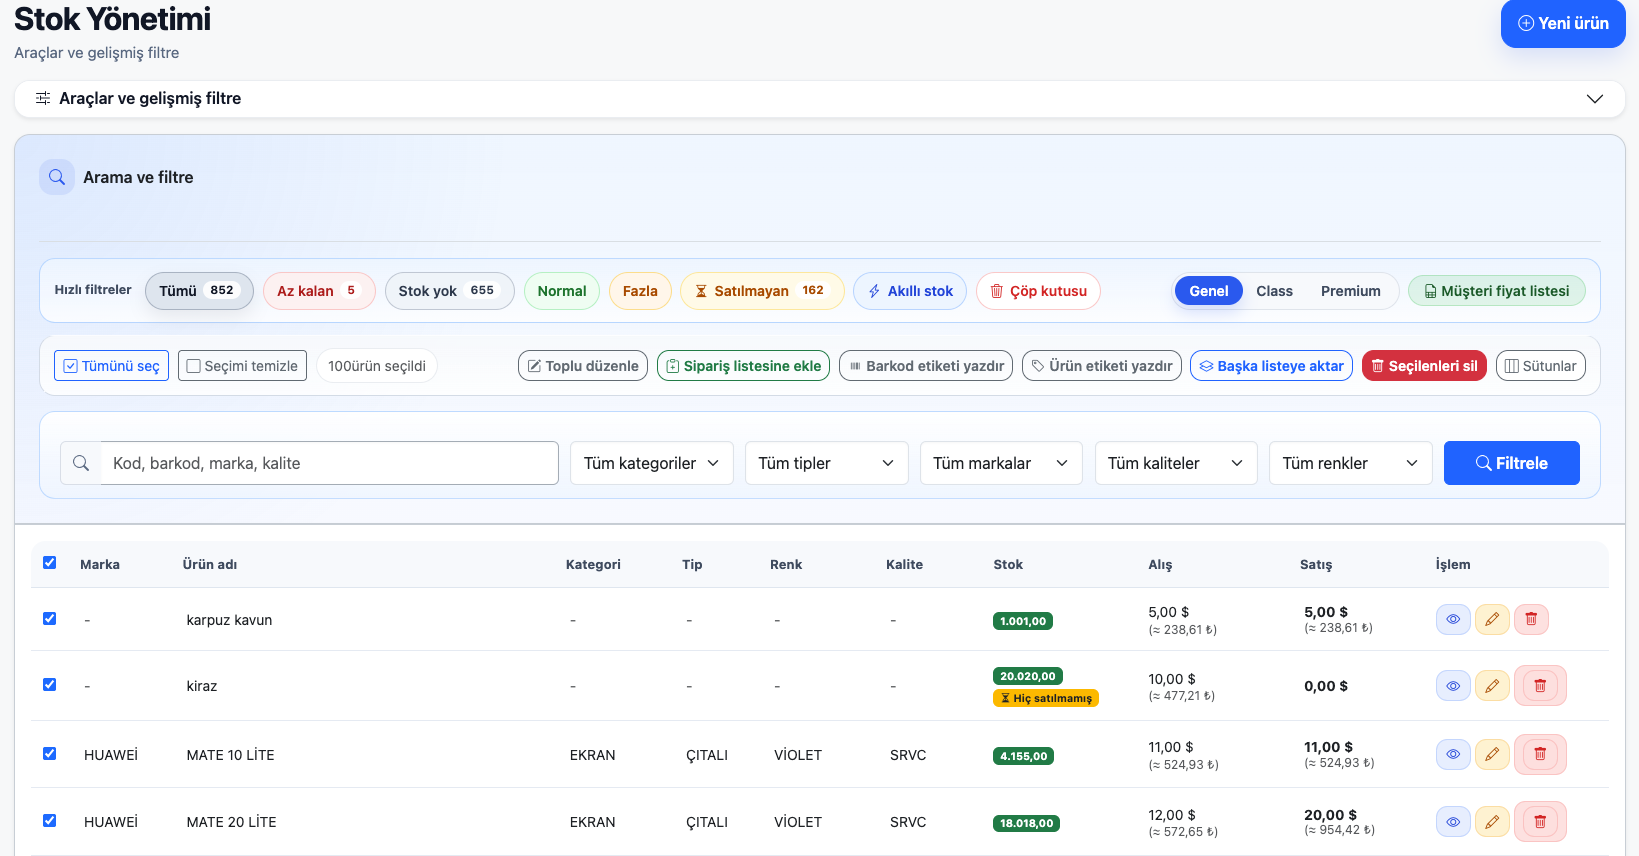Screen dimensions: 1639x856
Task: Click the Marka column header
Action: (x=100, y=564)
